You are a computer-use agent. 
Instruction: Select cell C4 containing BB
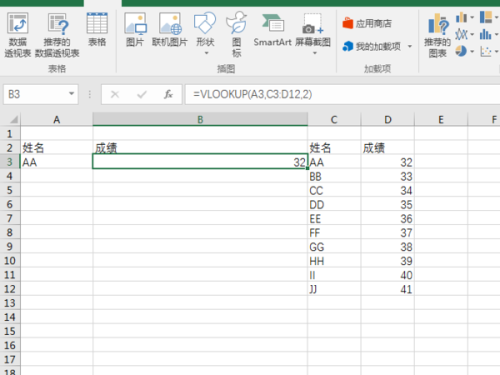click(x=334, y=176)
